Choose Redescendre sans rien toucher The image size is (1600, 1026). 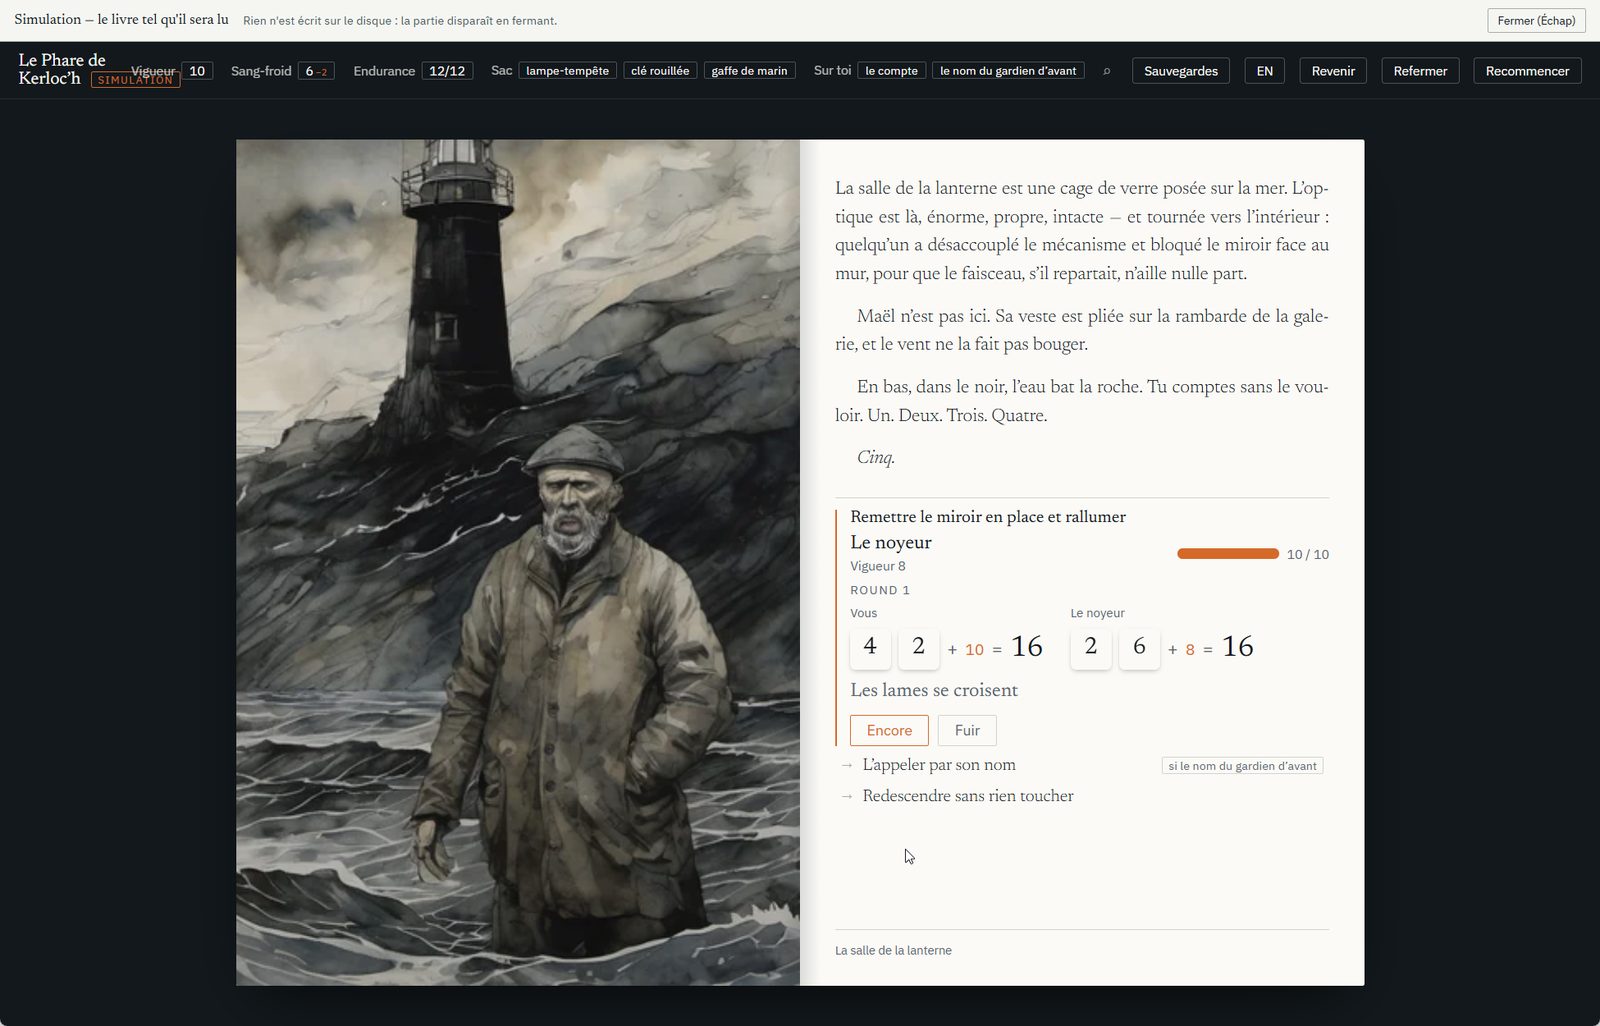pyautogui.click(x=968, y=796)
